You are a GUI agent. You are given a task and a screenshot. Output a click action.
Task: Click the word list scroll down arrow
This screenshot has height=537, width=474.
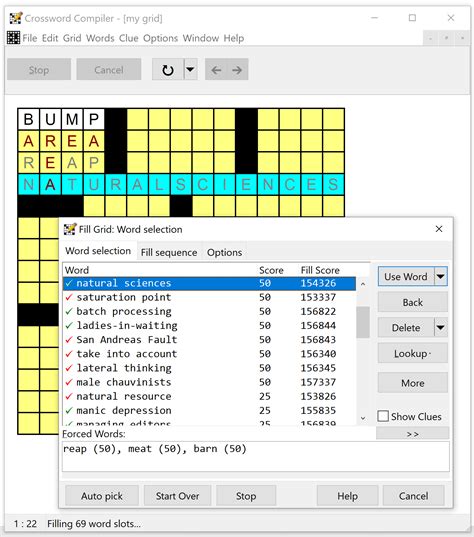coord(363,418)
